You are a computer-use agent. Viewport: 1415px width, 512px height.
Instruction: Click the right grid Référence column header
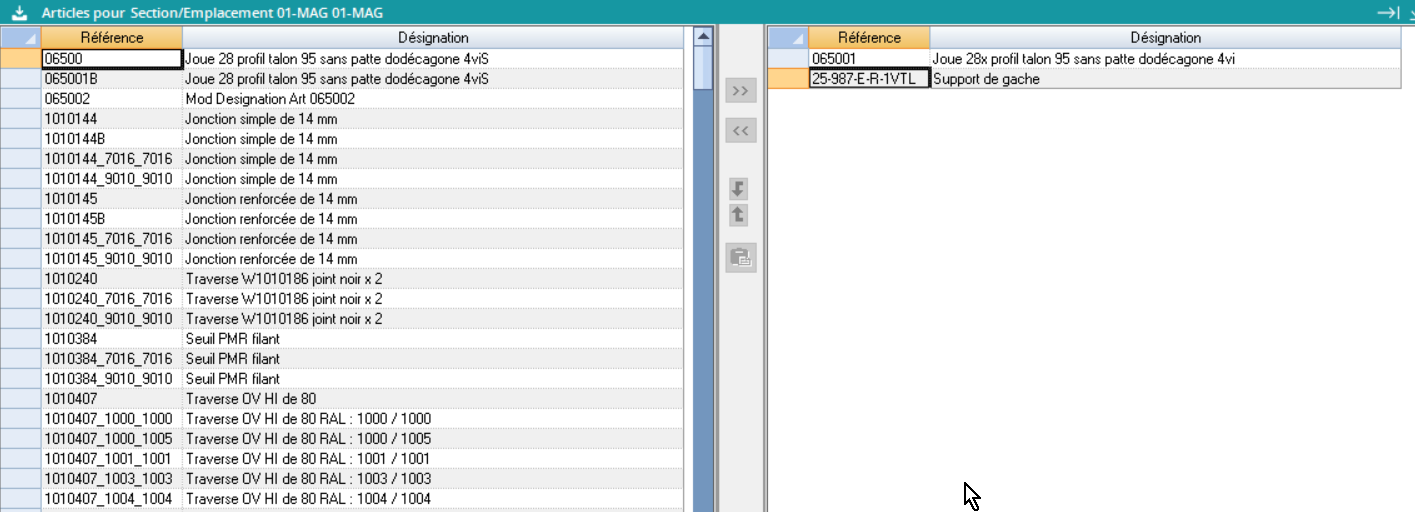click(869, 38)
